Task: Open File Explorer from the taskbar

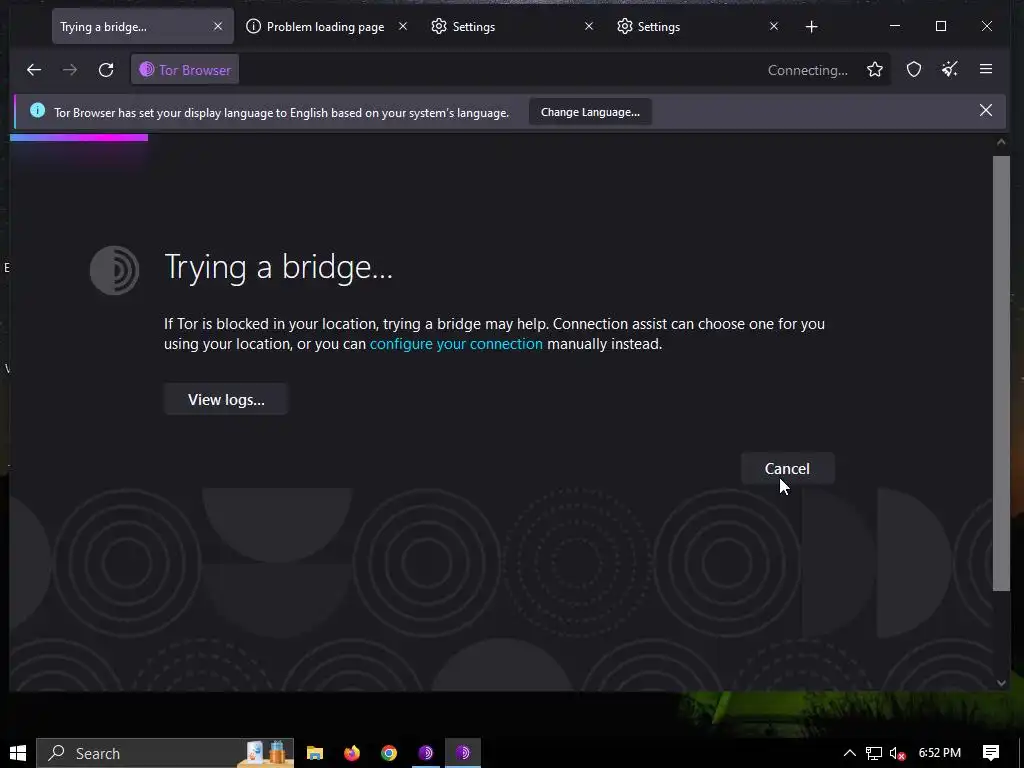Action: click(315, 753)
